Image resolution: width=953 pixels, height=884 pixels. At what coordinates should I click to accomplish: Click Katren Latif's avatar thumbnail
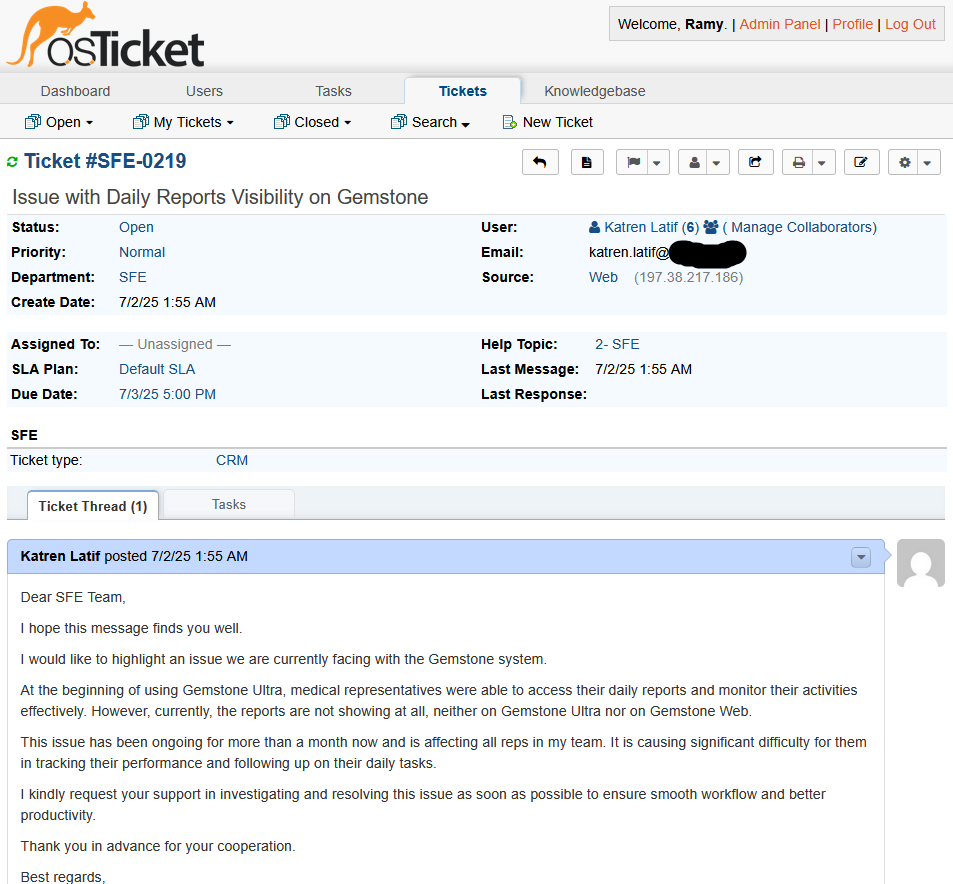click(920, 563)
